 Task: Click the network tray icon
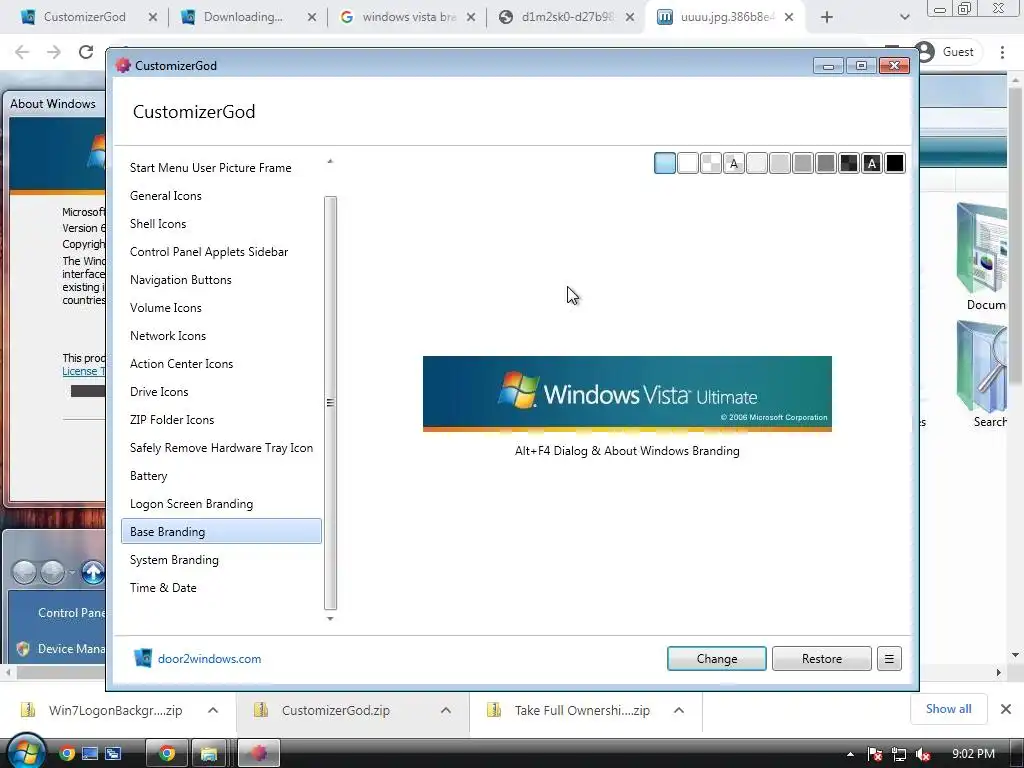[899, 754]
